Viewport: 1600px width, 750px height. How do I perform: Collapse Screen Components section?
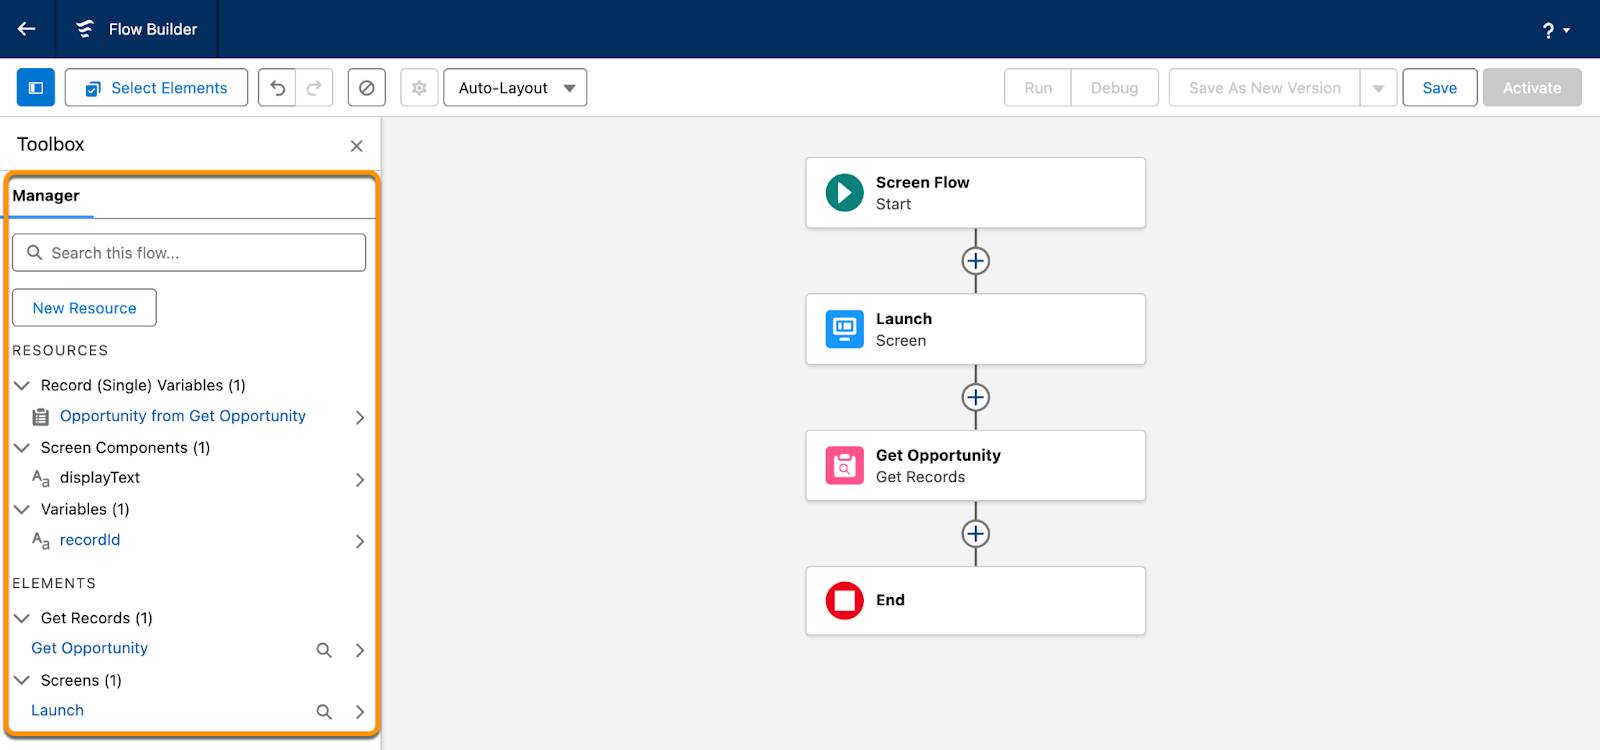[22, 447]
